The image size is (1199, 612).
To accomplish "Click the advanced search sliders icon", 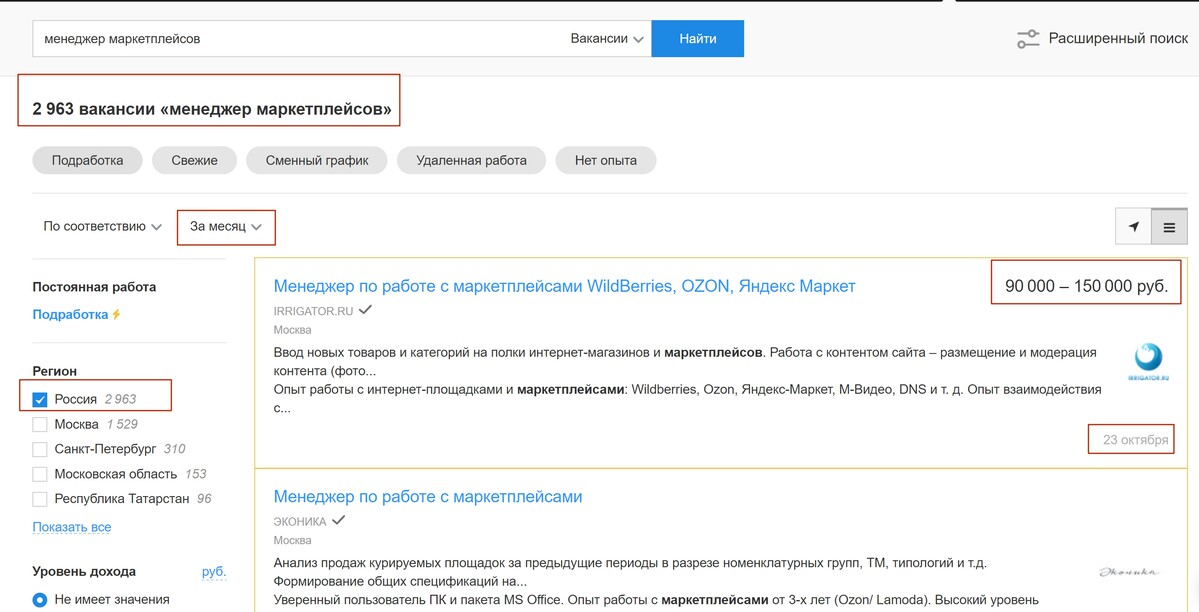I will (1028, 38).
